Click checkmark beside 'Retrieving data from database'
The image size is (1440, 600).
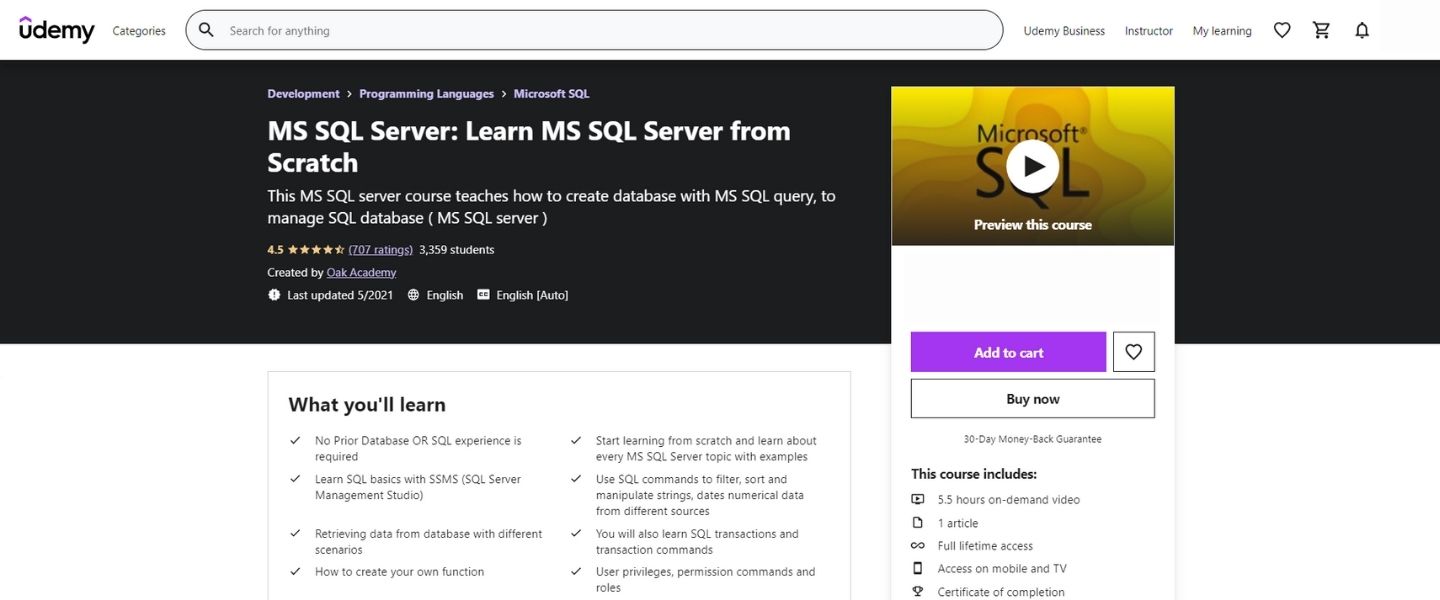click(x=295, y=534)
